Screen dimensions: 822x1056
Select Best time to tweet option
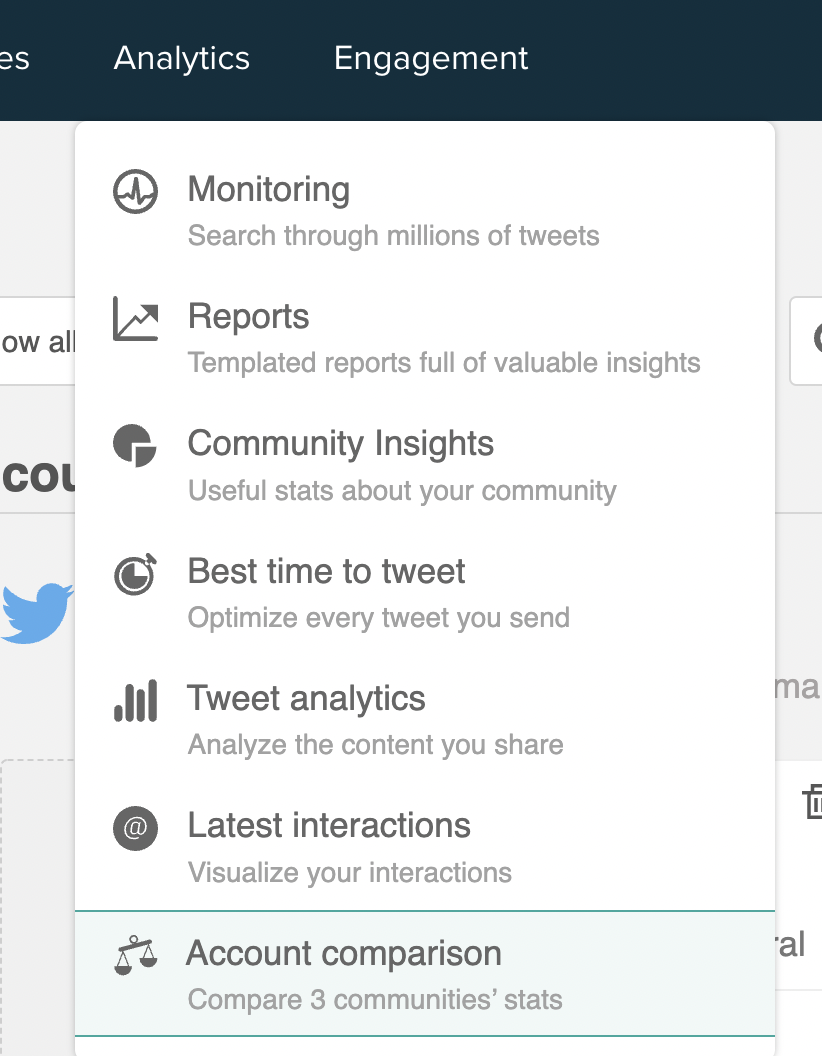pos(327,572)
